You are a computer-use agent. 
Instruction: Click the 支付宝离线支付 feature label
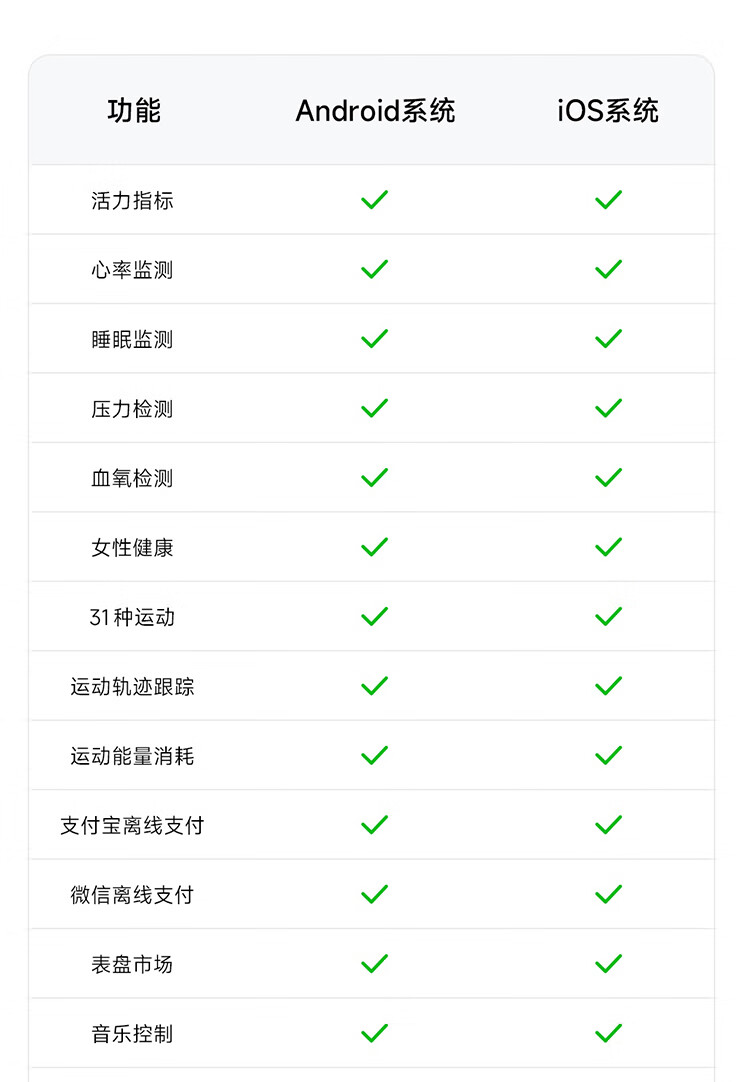click(132, 826)
